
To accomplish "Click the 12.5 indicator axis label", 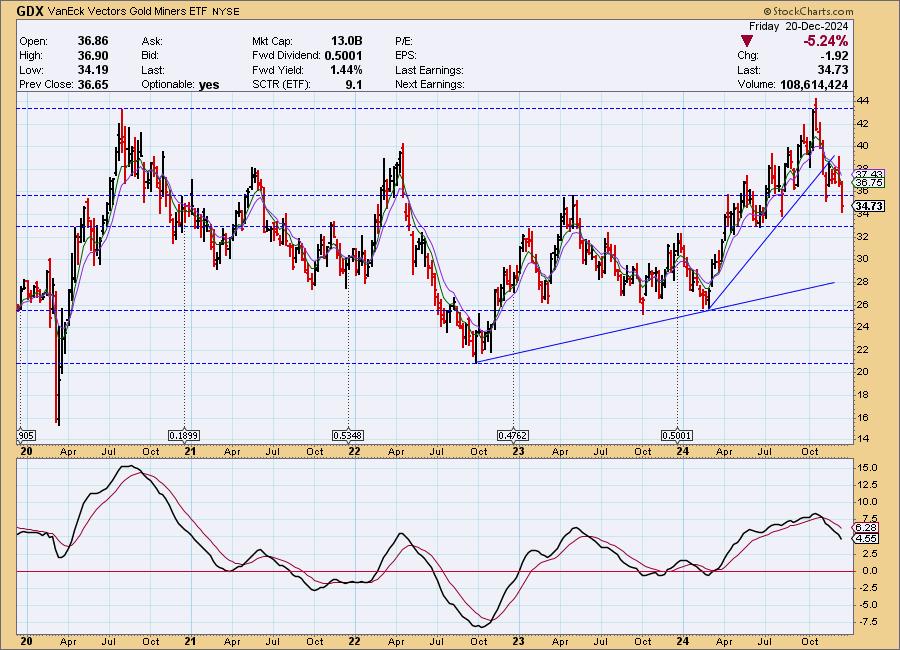I will (x=867, y=485).
